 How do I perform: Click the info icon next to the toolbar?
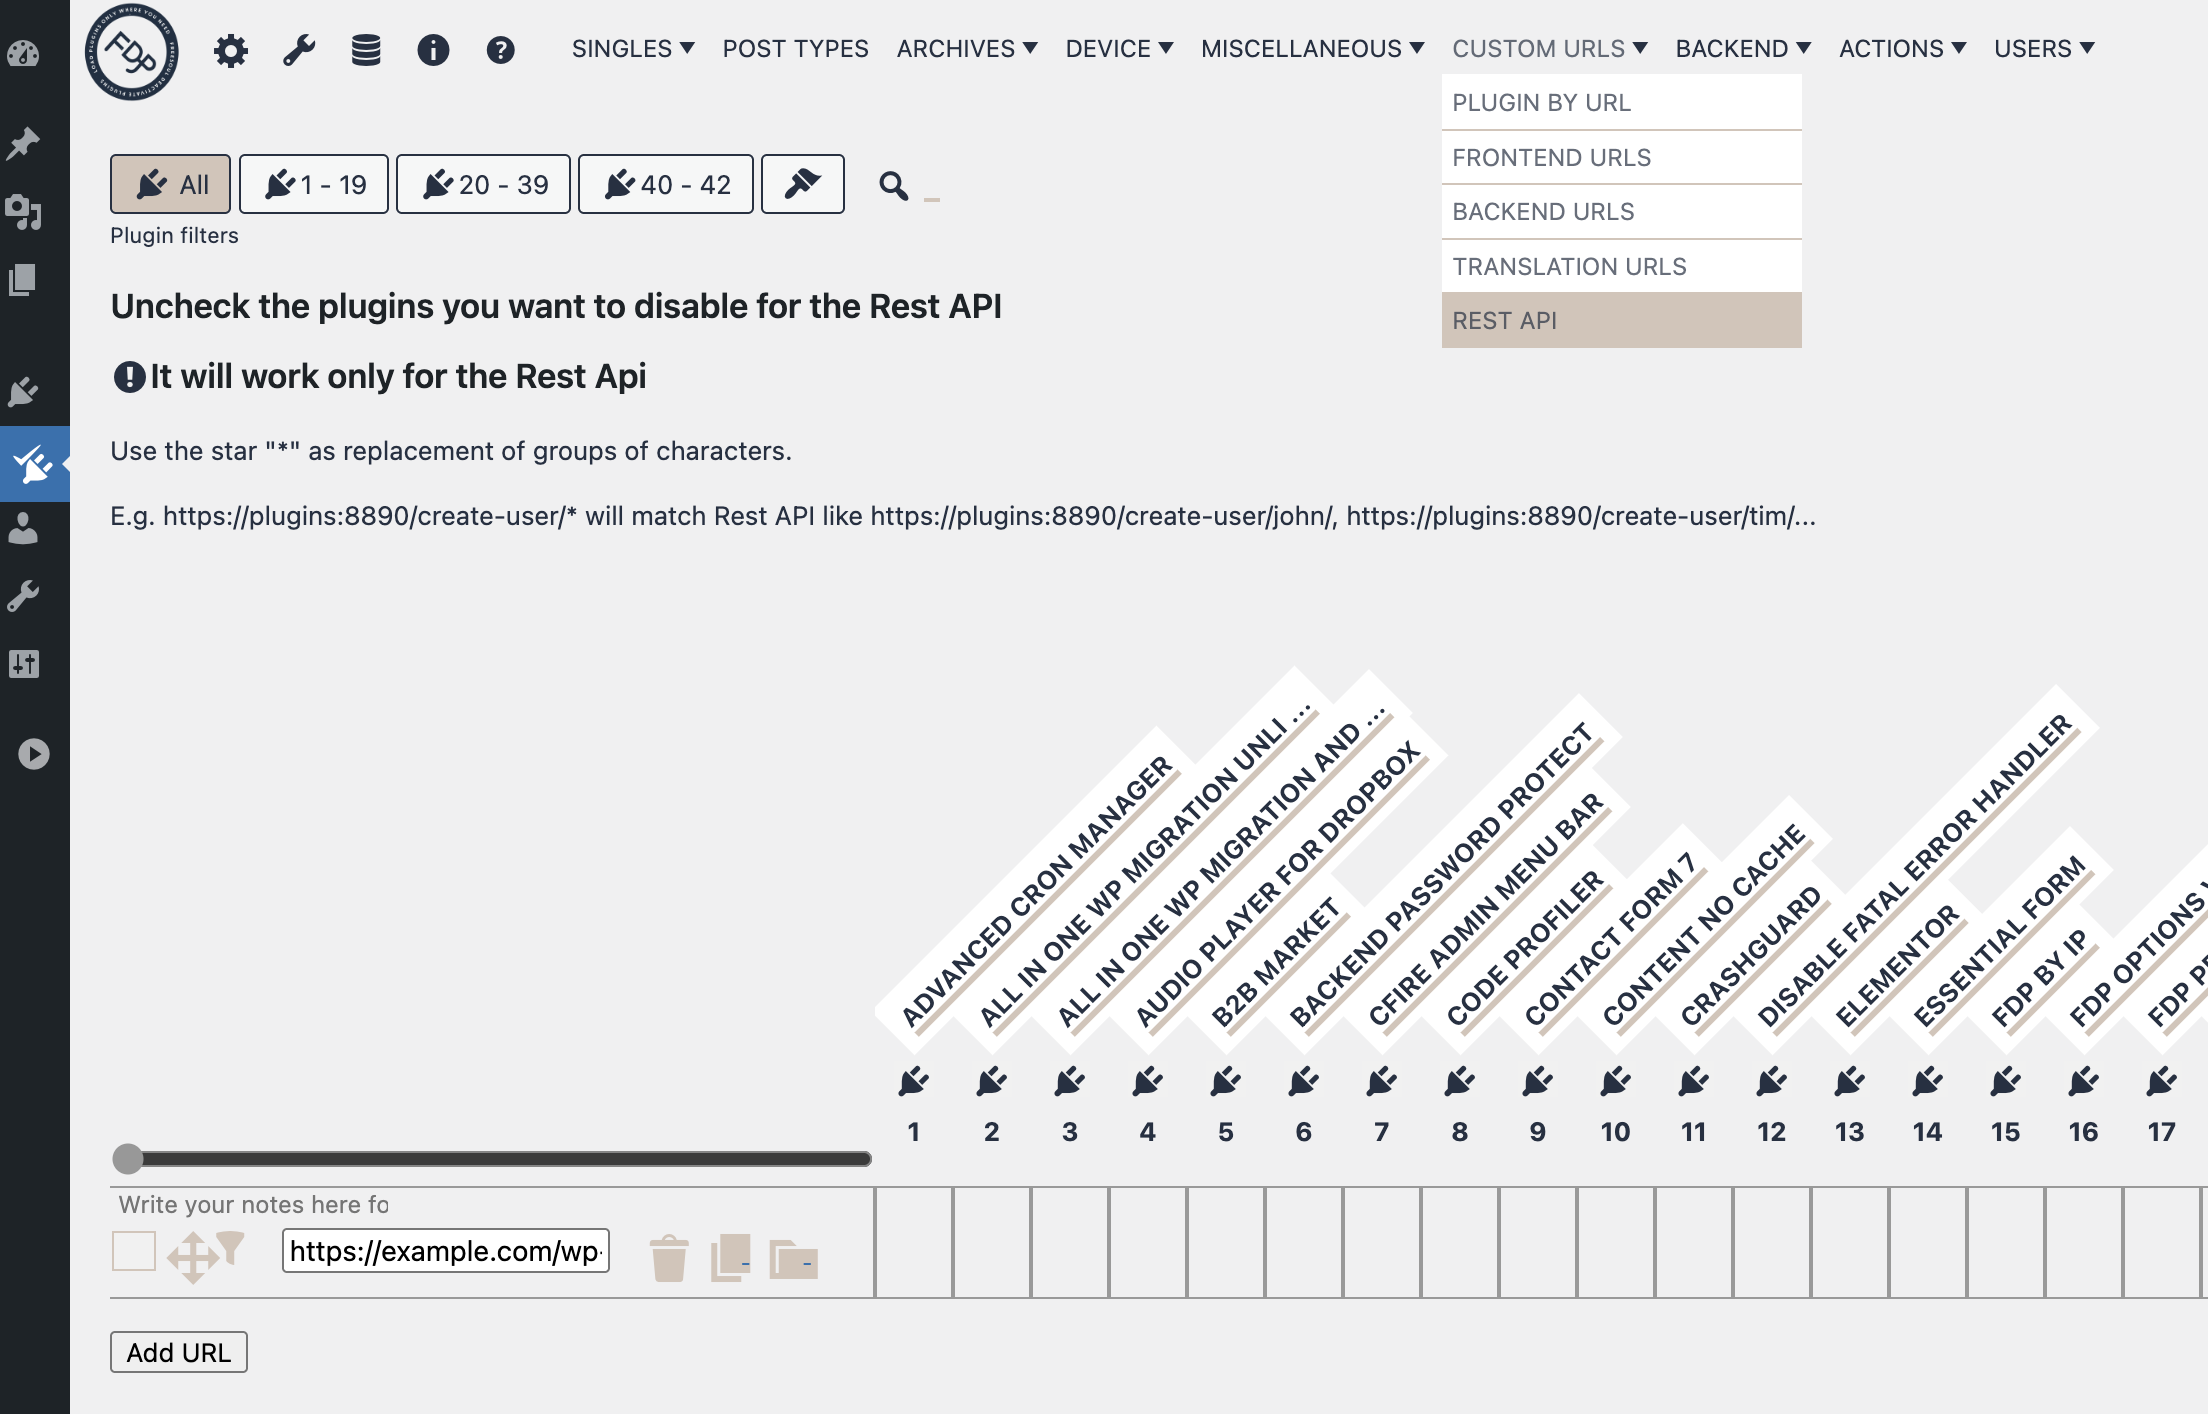[x=433, y=49]
